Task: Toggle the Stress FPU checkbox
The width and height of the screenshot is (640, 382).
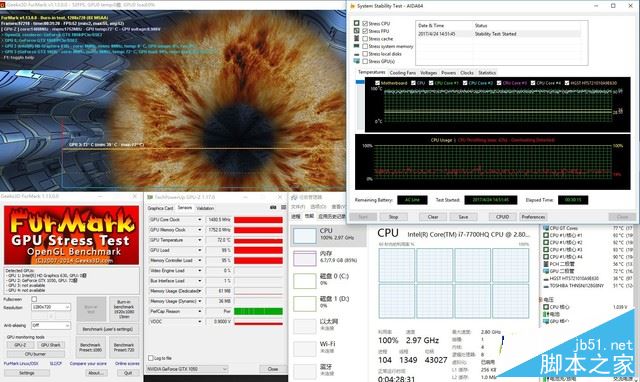Action: 365,31
